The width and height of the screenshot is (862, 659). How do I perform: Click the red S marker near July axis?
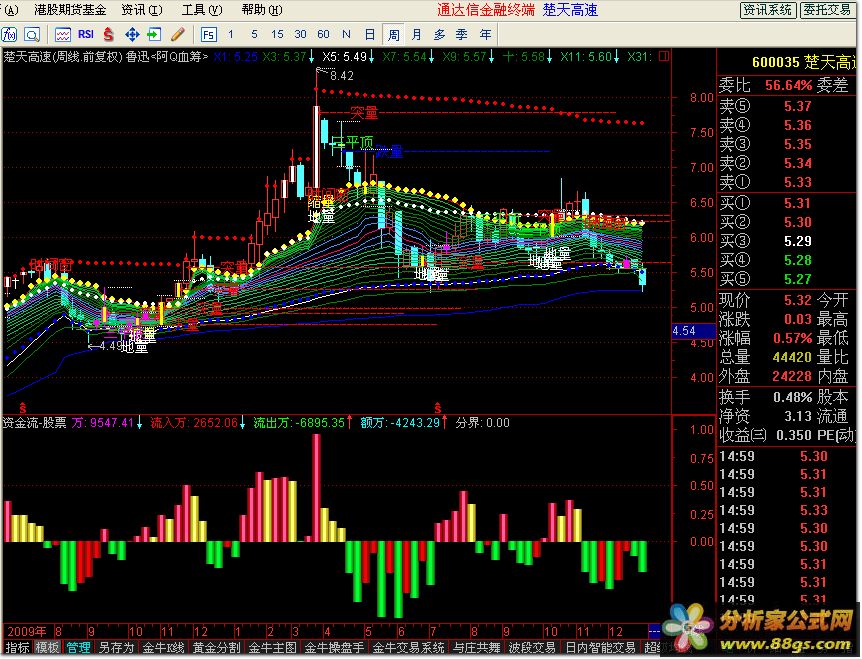pos(438,408)
